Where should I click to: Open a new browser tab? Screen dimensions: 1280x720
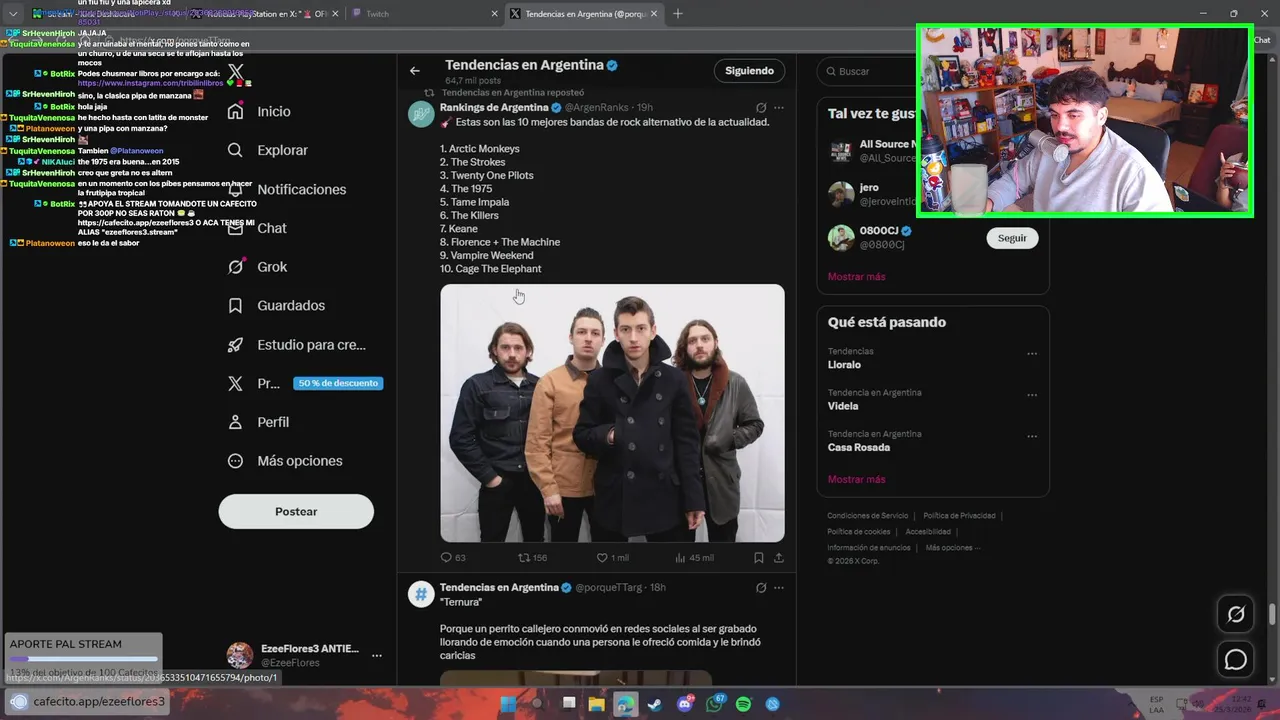pyautogui.click(x=678, y=14)
